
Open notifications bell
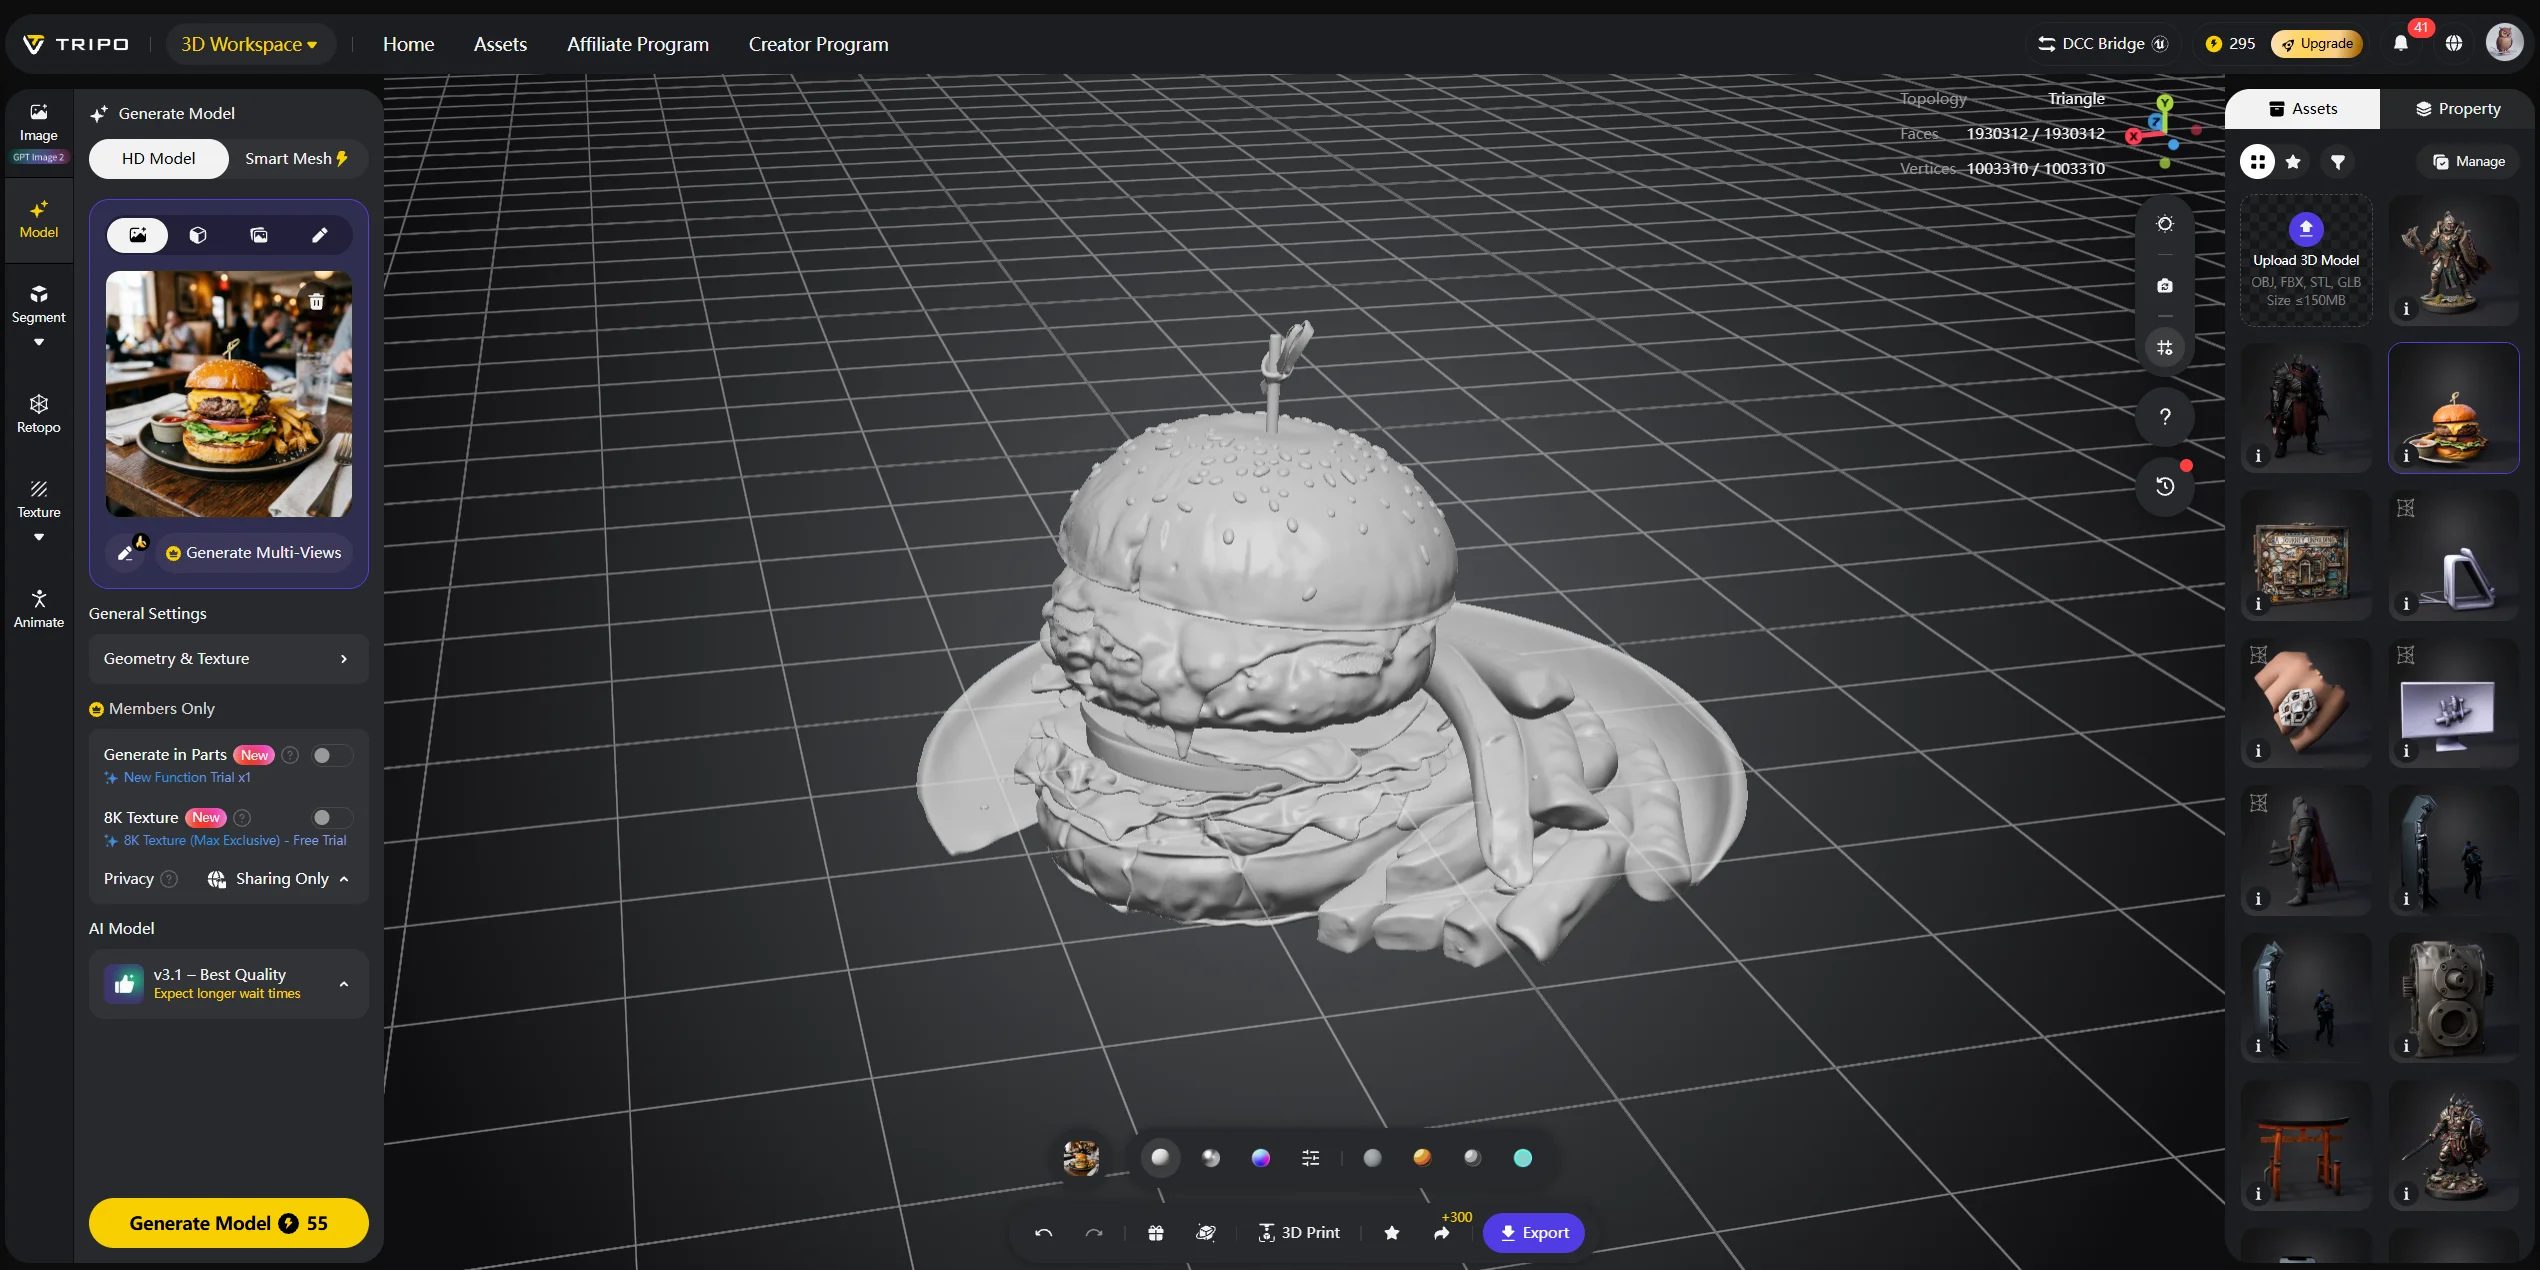(x=2401, y=44)
